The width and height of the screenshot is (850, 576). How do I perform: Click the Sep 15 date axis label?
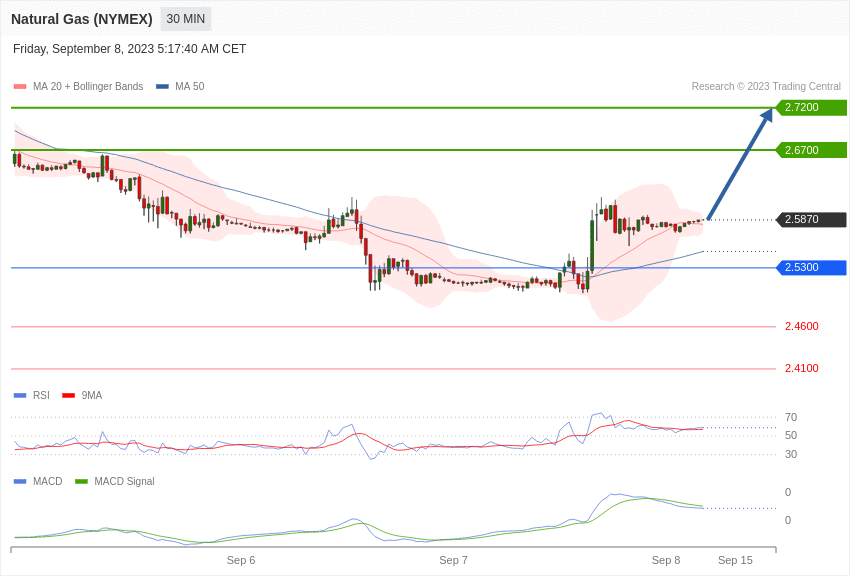[x=735, y=560]
